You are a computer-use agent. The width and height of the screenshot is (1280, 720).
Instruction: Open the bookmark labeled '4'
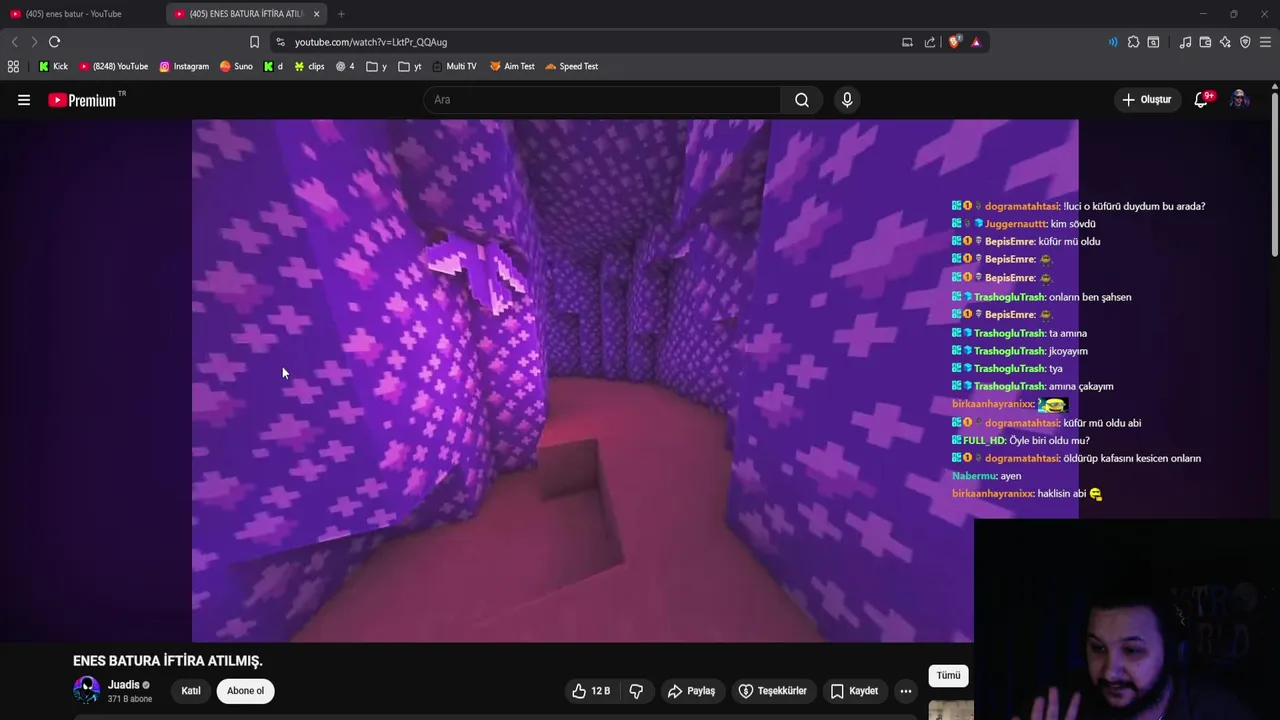[x=345, y=66]
